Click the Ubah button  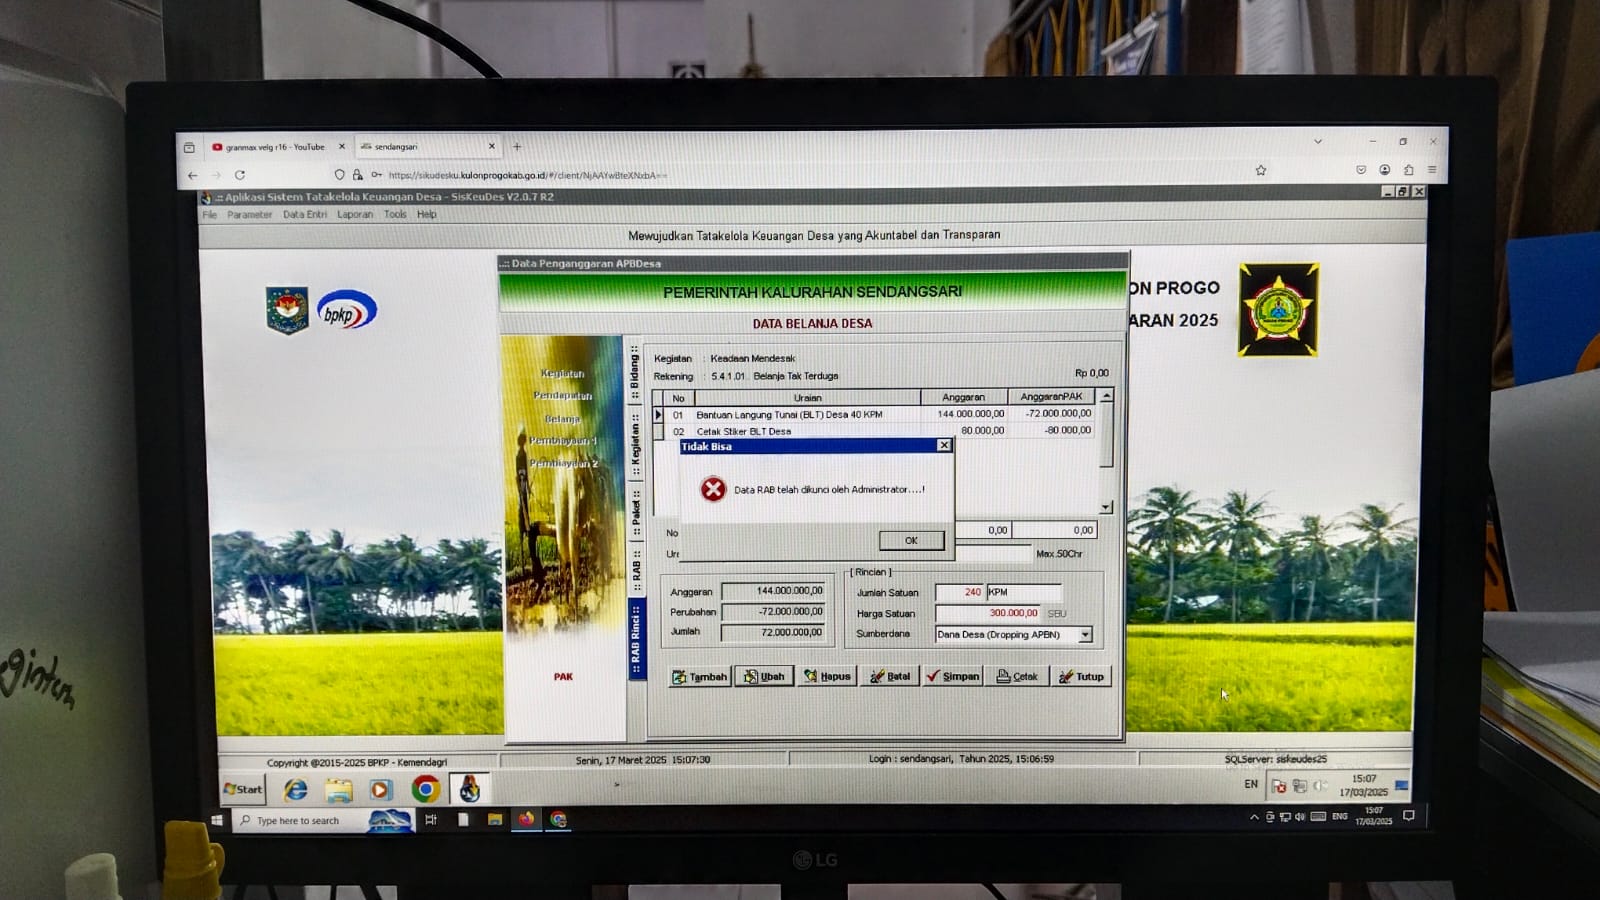(764, 677)
